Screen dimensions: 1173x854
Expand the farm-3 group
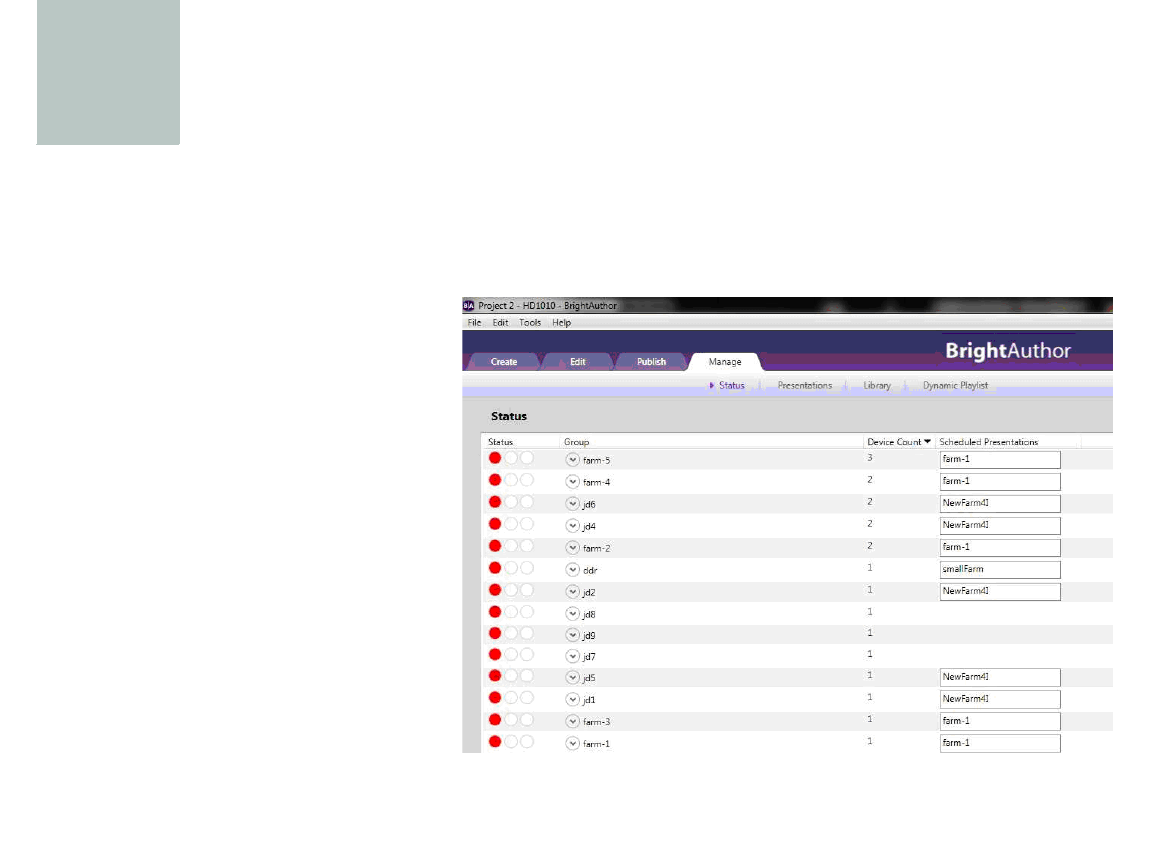[572, 722]
